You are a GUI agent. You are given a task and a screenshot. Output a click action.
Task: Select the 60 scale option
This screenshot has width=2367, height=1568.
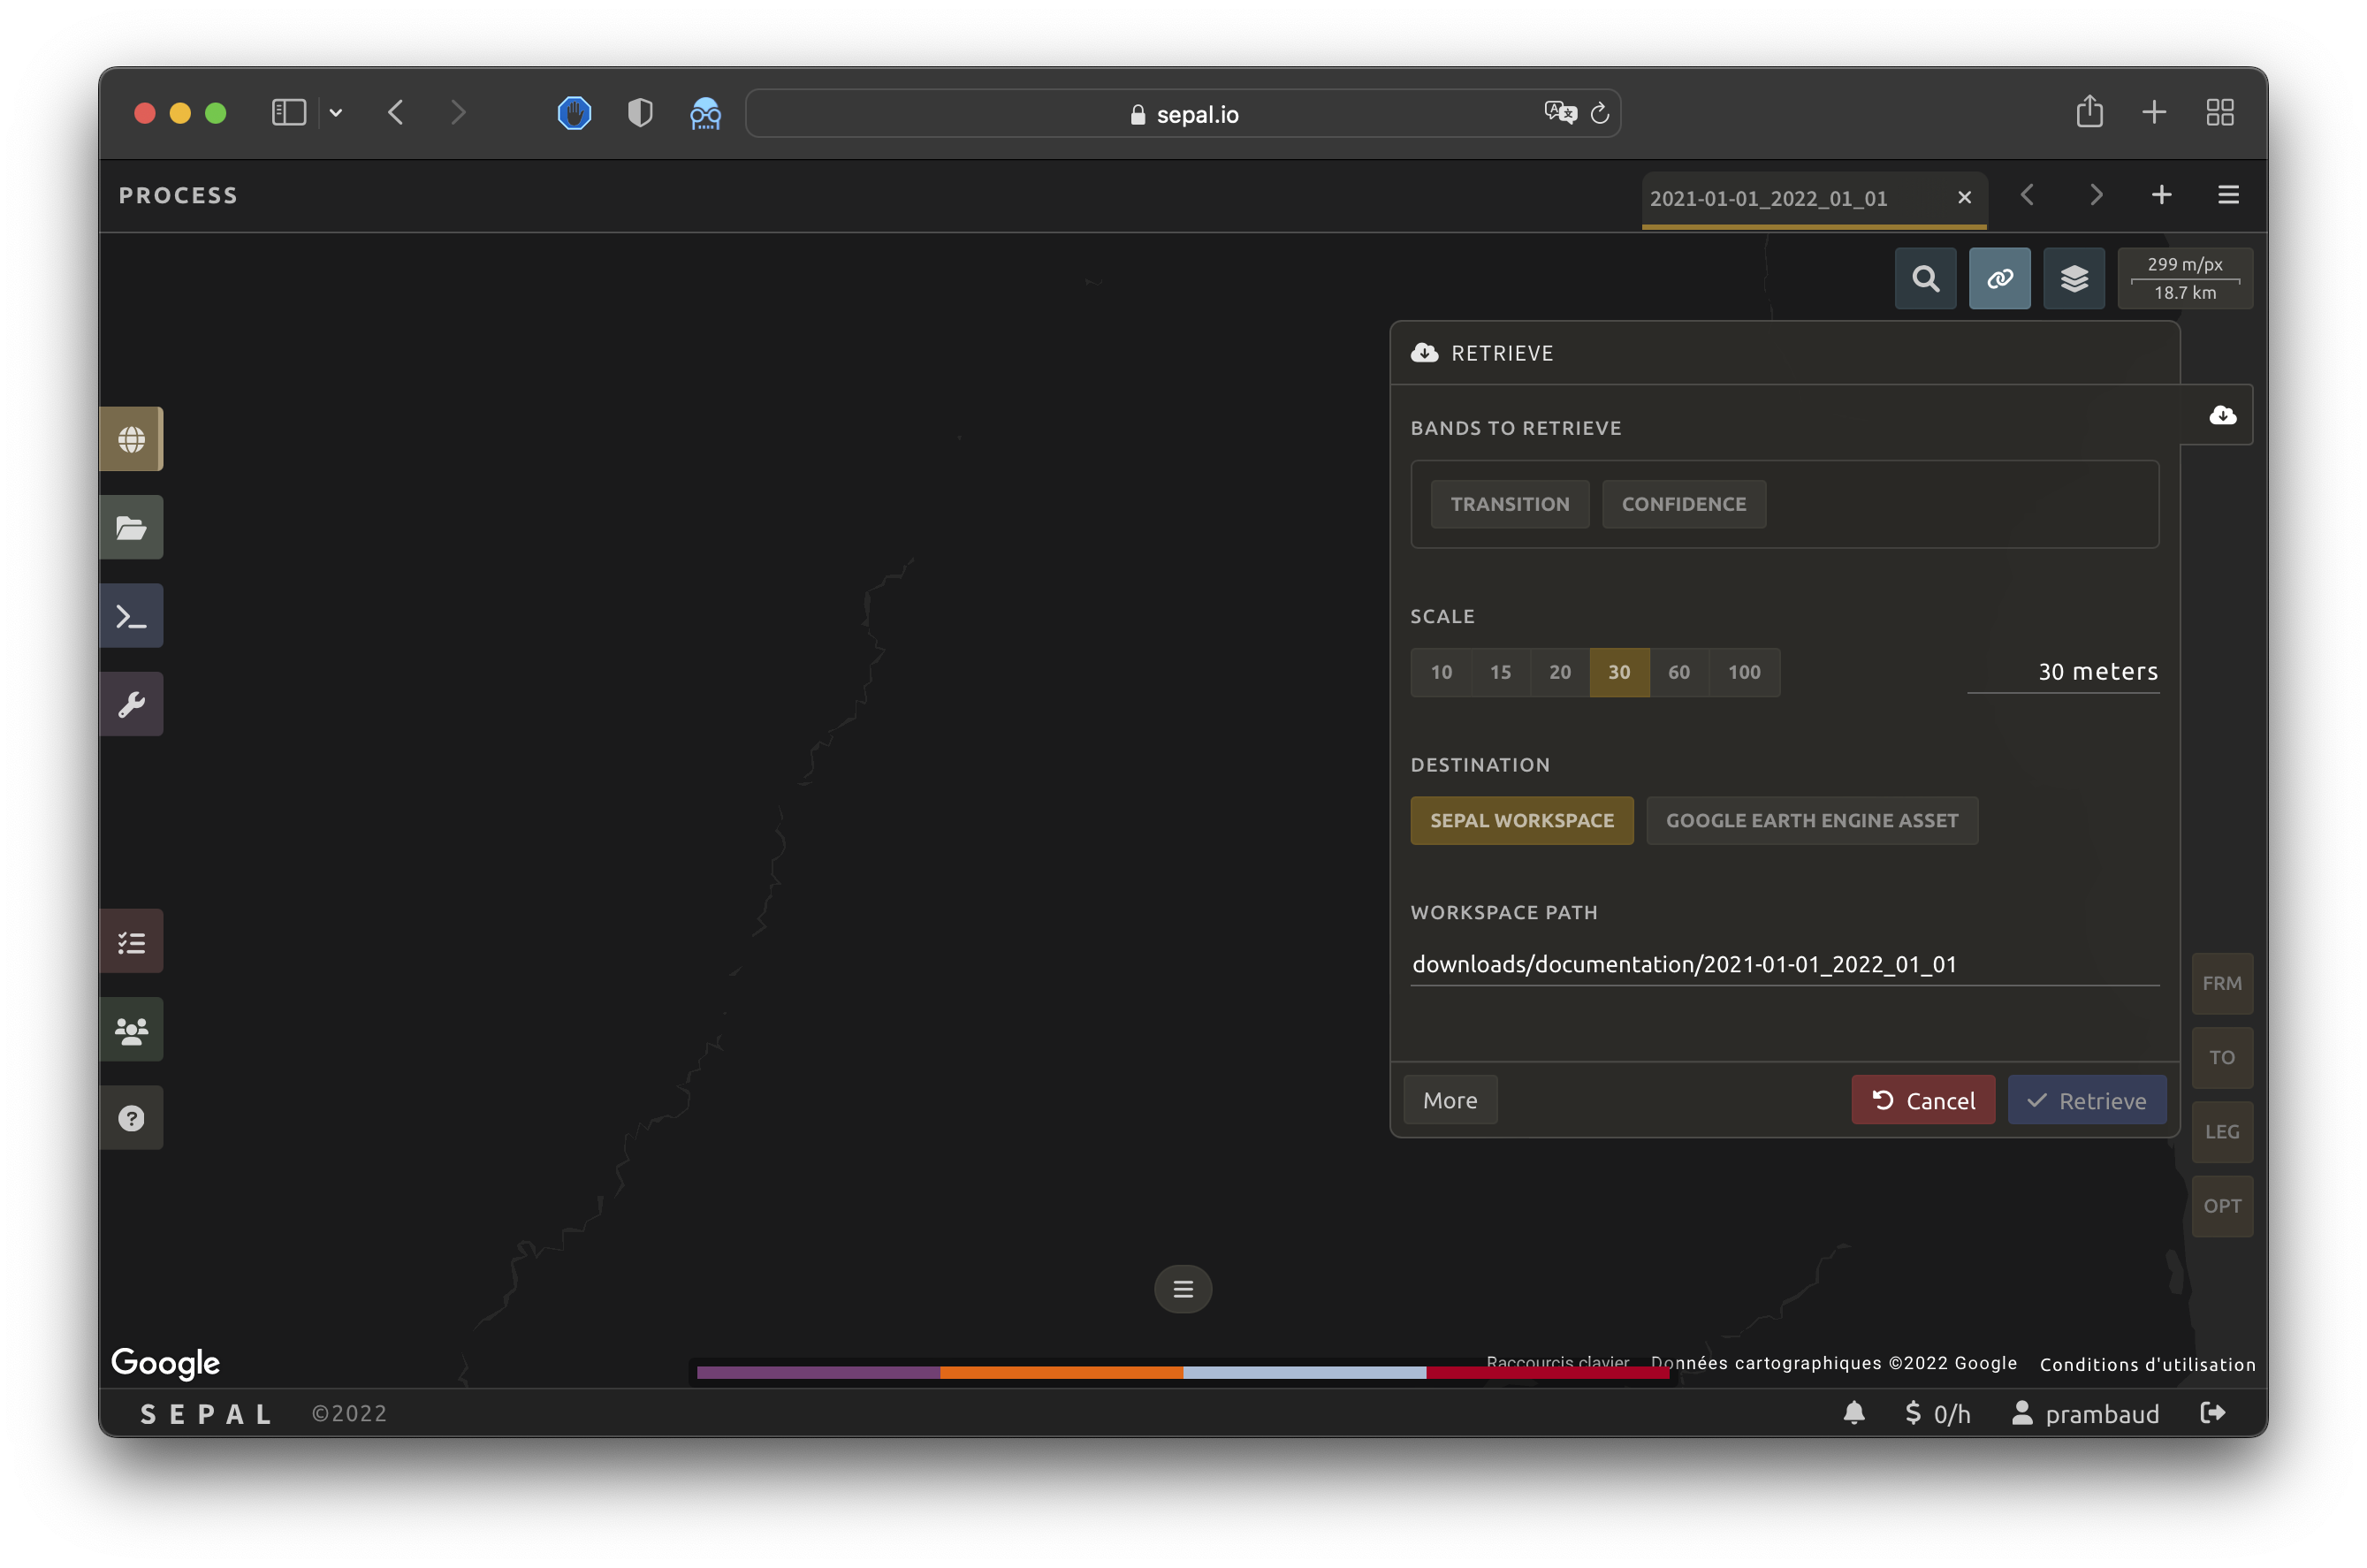pyautogui.click(x=1678, y=672)
